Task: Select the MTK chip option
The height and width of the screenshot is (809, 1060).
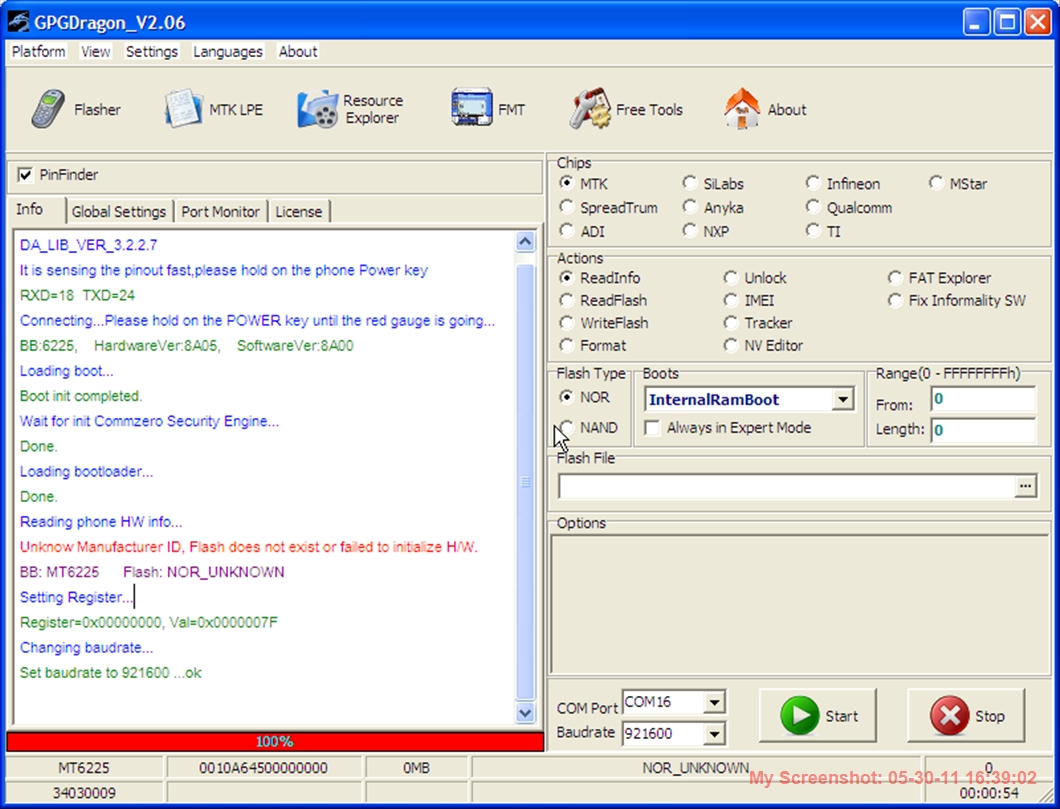Action: coord(567,183)
